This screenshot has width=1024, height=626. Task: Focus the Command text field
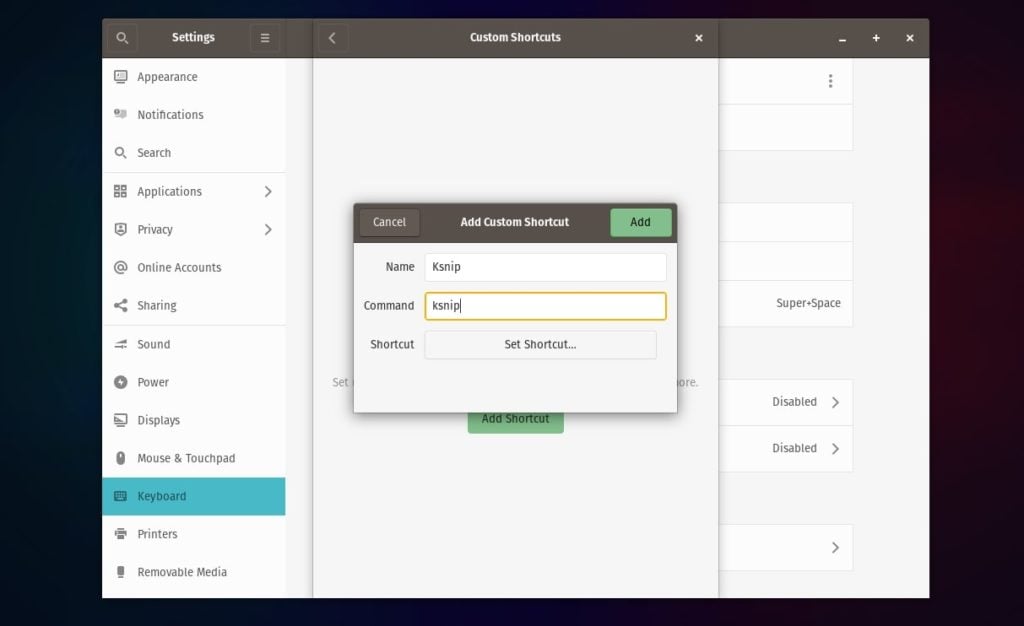coord(545,306)
